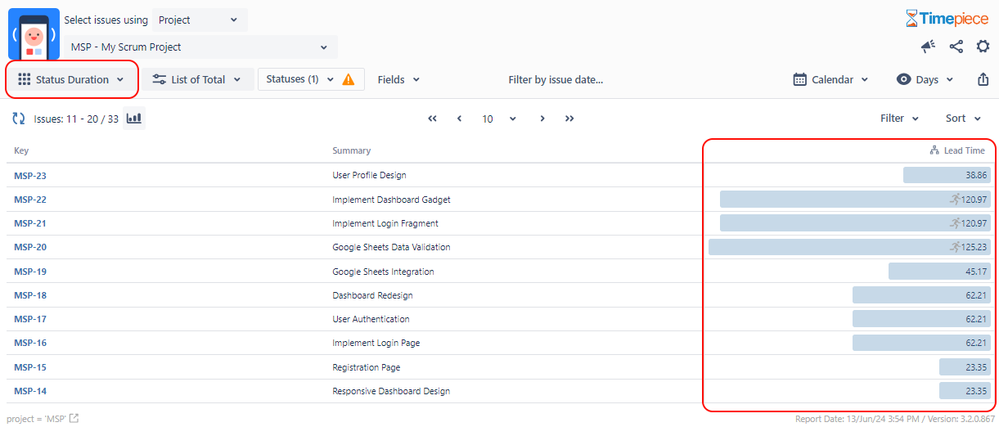
Task: Click the MSP project avatar
Action: click(34, 34)
